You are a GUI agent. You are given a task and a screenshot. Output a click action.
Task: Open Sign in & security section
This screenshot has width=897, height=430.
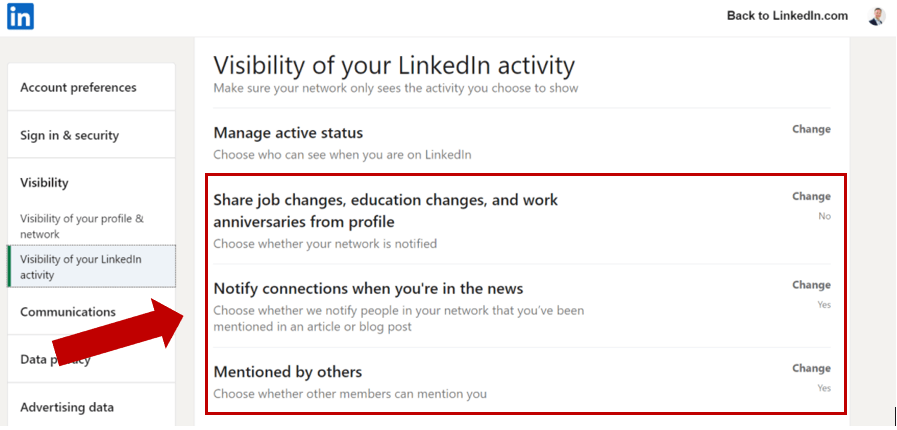[x=69, y=135]
